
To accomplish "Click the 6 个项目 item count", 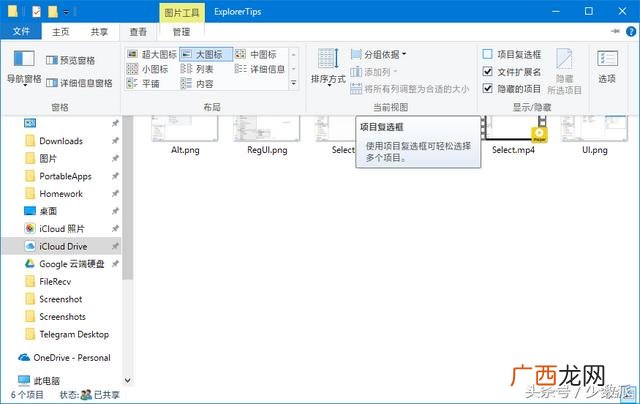I will coord(27,395).
